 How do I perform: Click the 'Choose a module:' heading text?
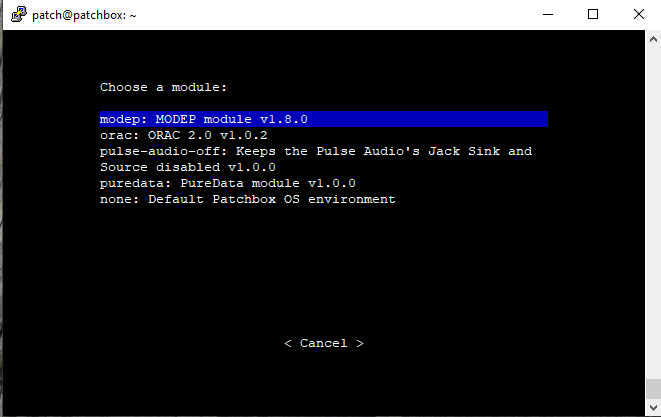(164, 87)
